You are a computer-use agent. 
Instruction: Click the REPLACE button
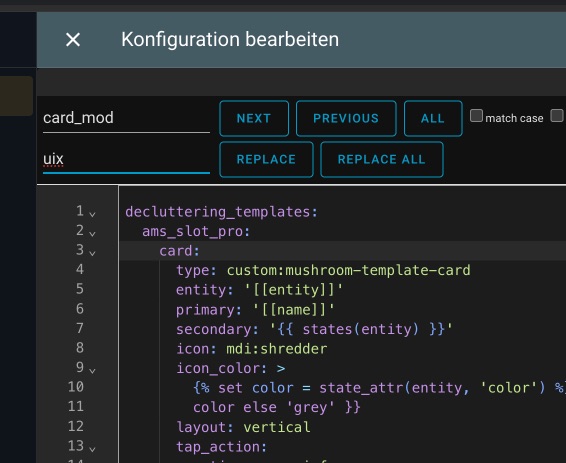point(266,160)
